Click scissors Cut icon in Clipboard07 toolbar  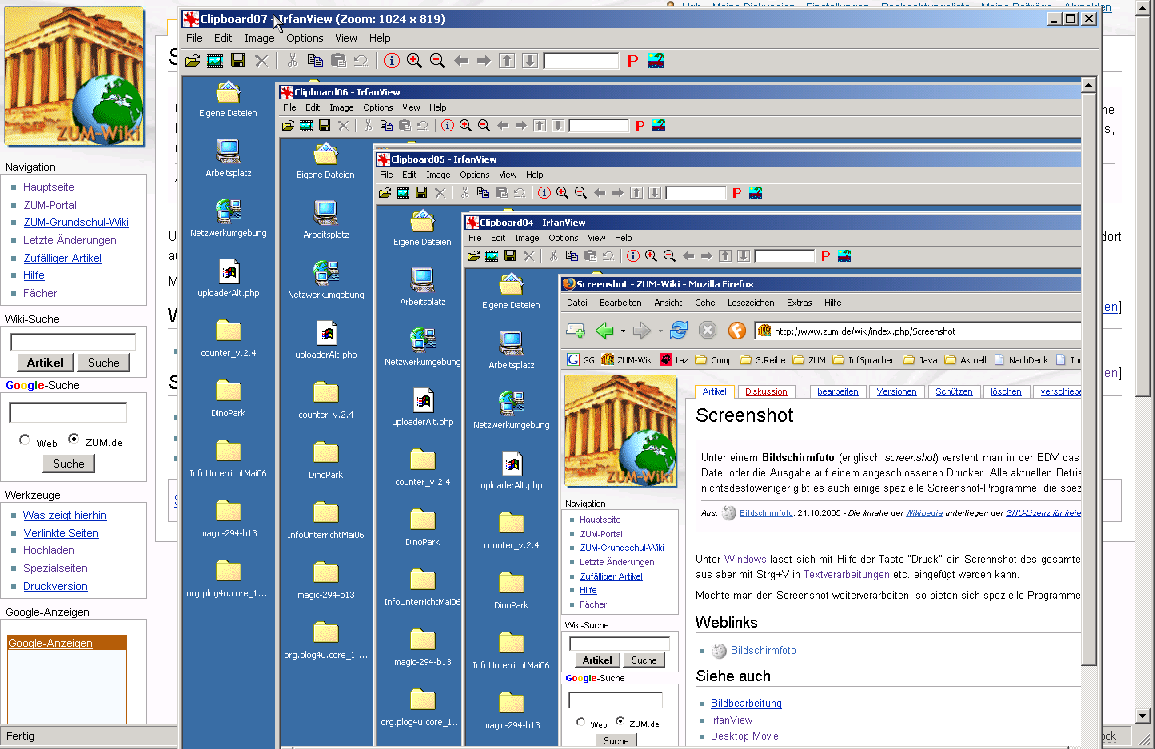click(x=292, y=61)
